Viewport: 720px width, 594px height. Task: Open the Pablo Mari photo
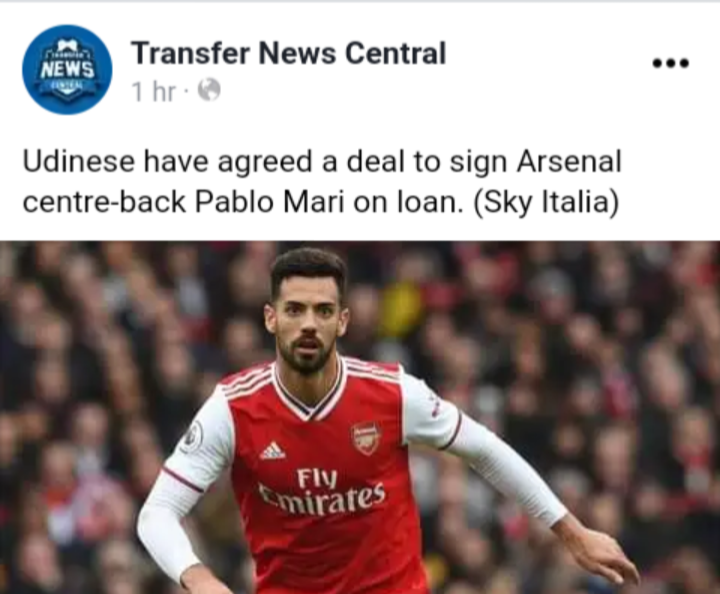click(x=360, y=417)
